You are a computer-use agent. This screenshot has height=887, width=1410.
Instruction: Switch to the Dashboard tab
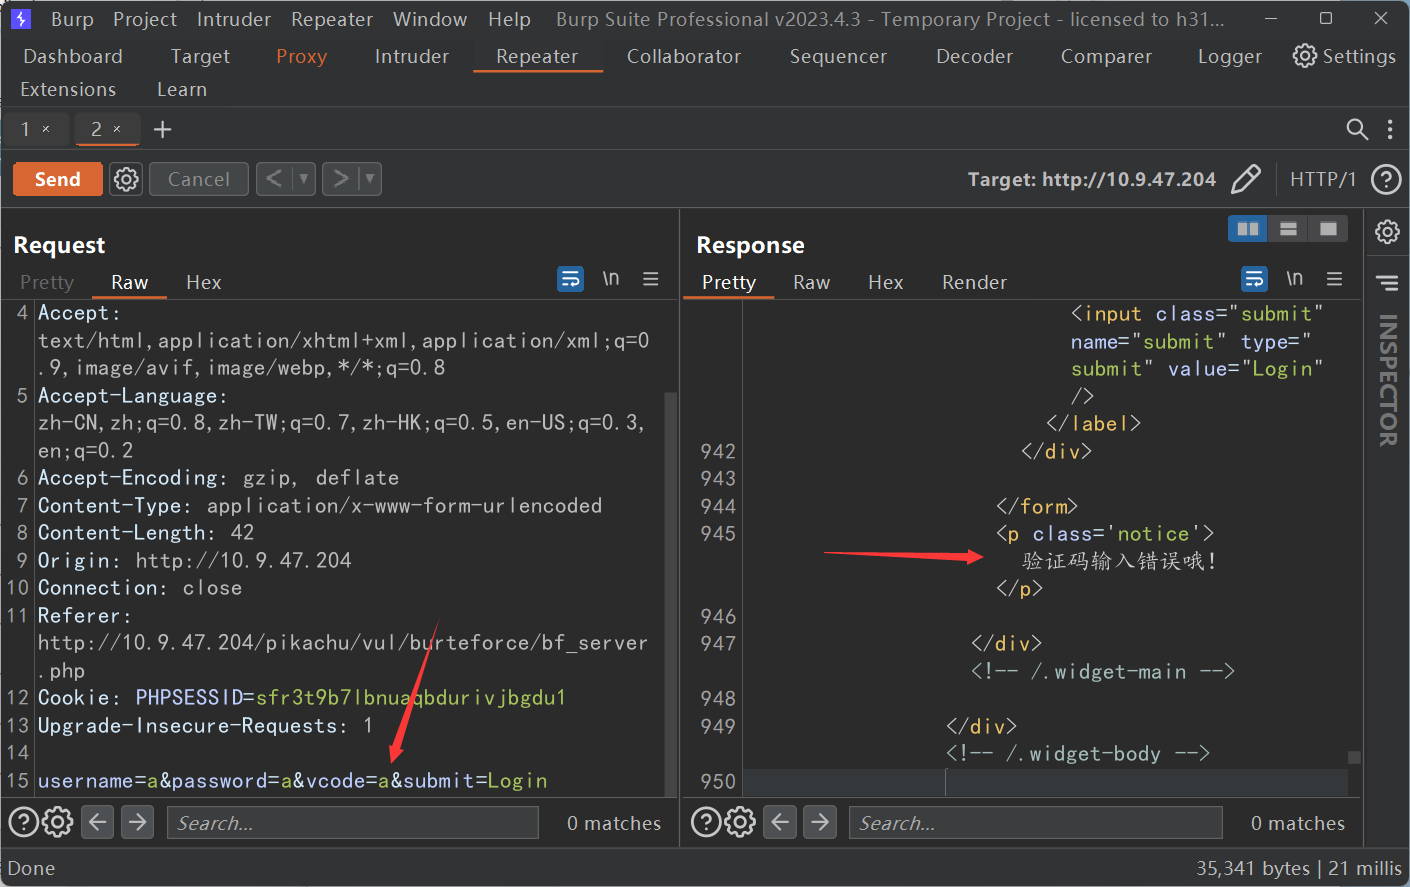pos(73,56)
